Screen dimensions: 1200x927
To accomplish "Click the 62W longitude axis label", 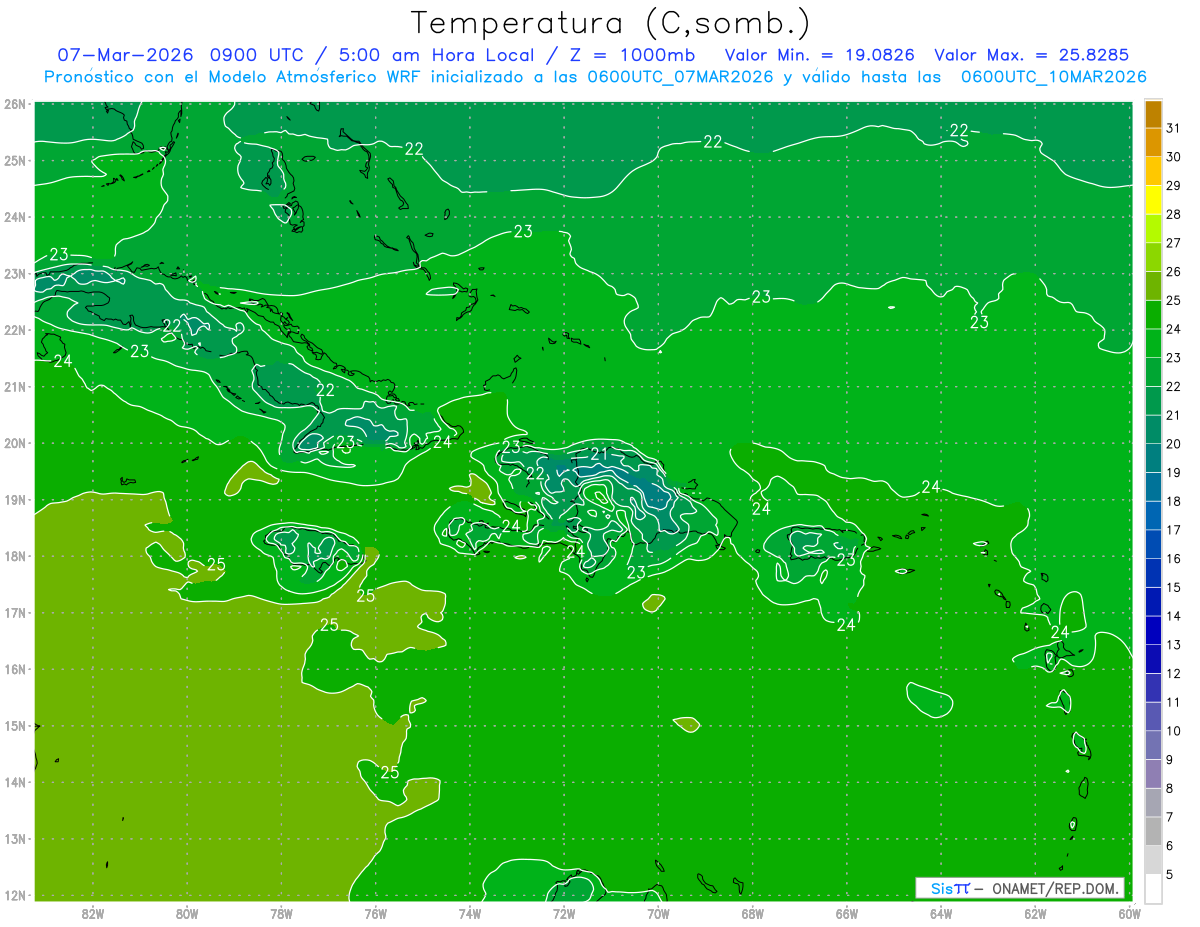I will 1035,913.
